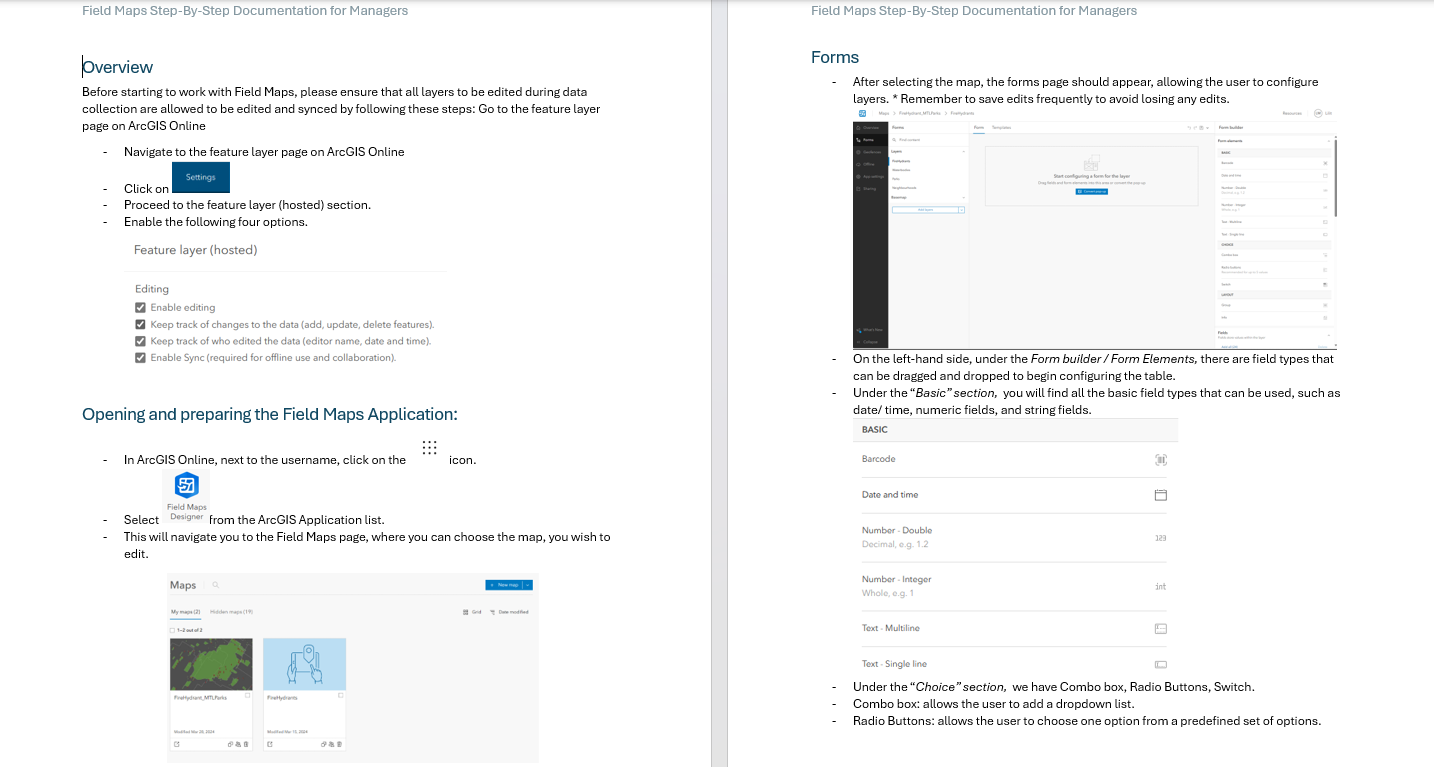Toggle the Enable Sync checkbox
This screenshot has width=1434, height=767.
[x=141, y=358]
